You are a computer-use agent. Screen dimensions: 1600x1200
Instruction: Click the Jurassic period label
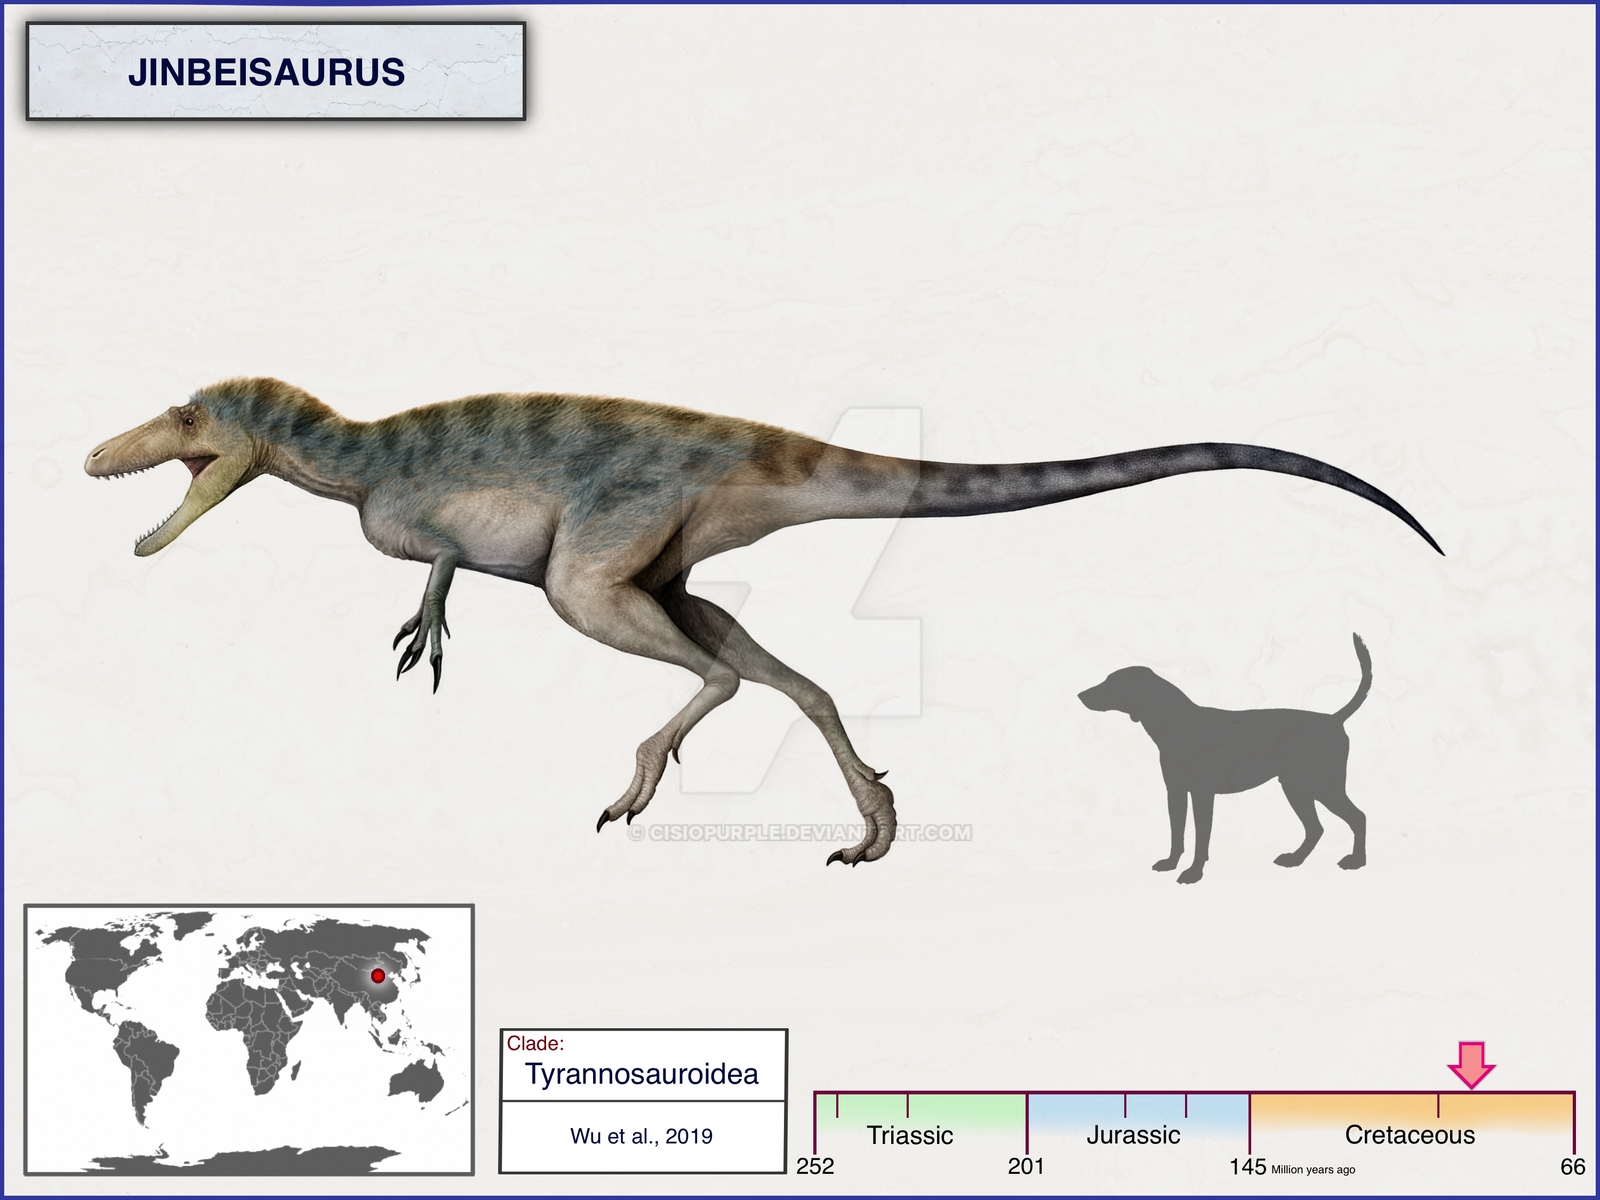point(1133,1135)
